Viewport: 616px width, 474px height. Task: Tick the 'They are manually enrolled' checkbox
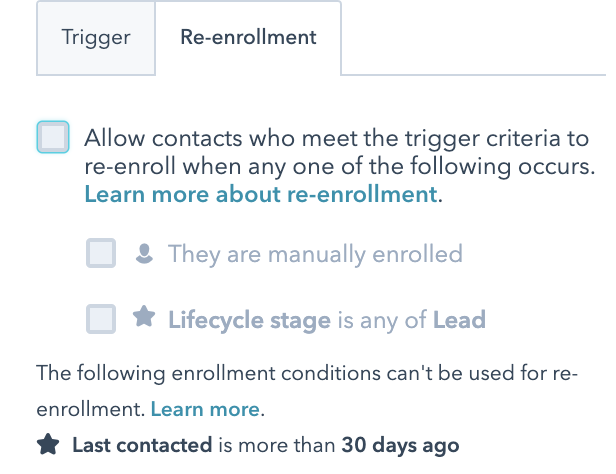pyautogui.click(x=101, y=253)
